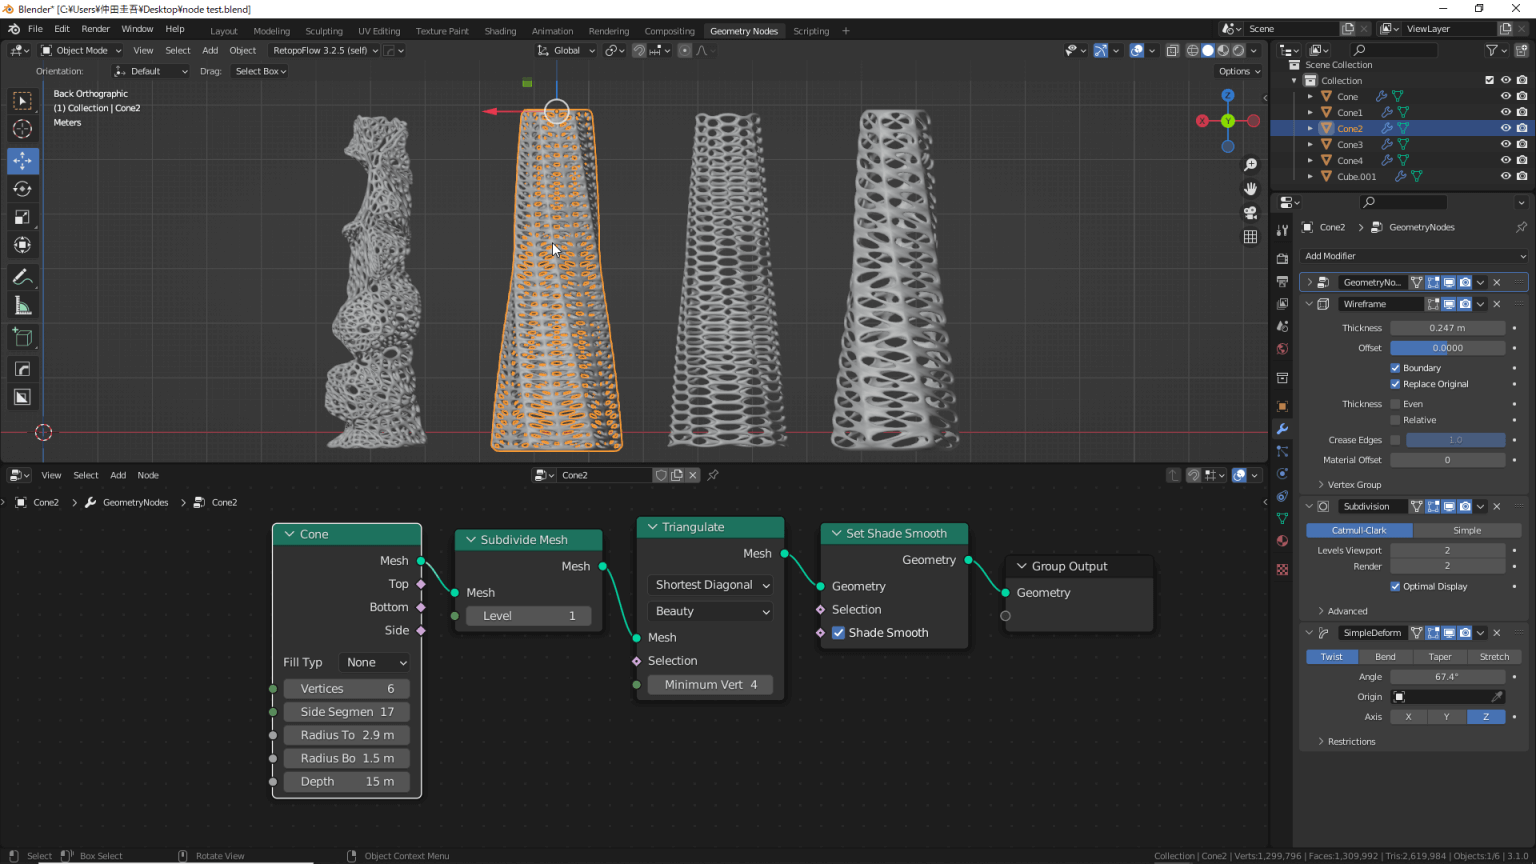Disable Shade Smooth in the node
This screenshot has width=1536, height=864.
click(838, 632)
